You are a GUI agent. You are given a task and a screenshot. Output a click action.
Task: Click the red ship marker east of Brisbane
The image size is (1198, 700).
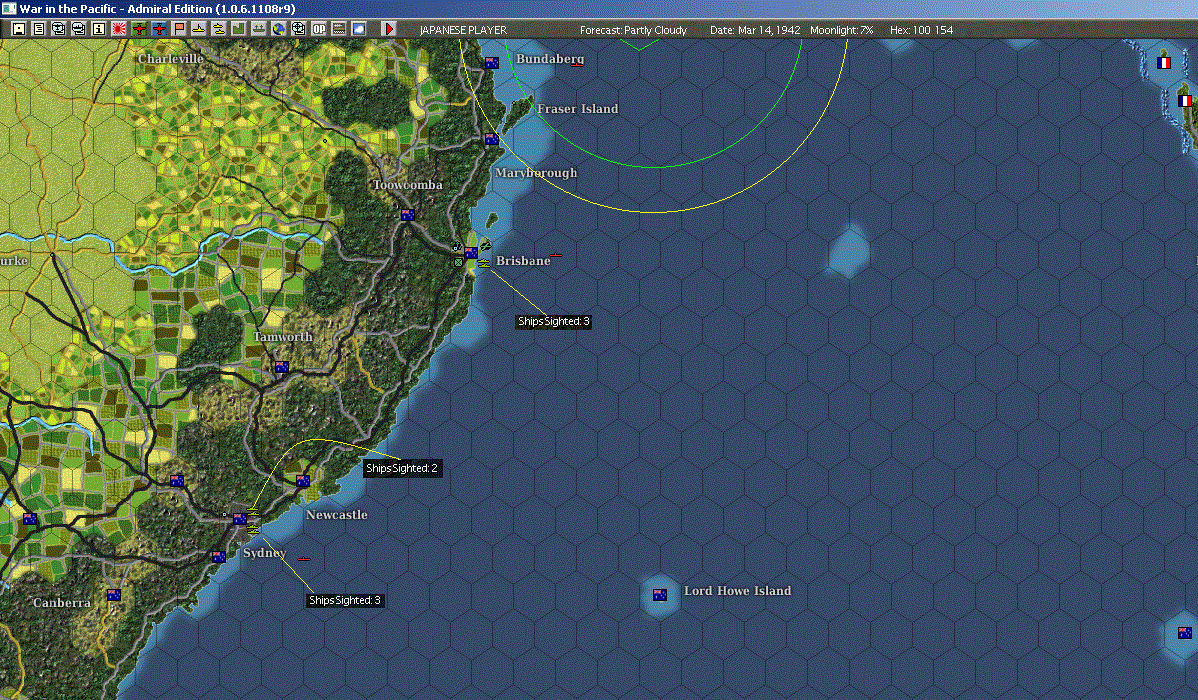tap(555, 255)
